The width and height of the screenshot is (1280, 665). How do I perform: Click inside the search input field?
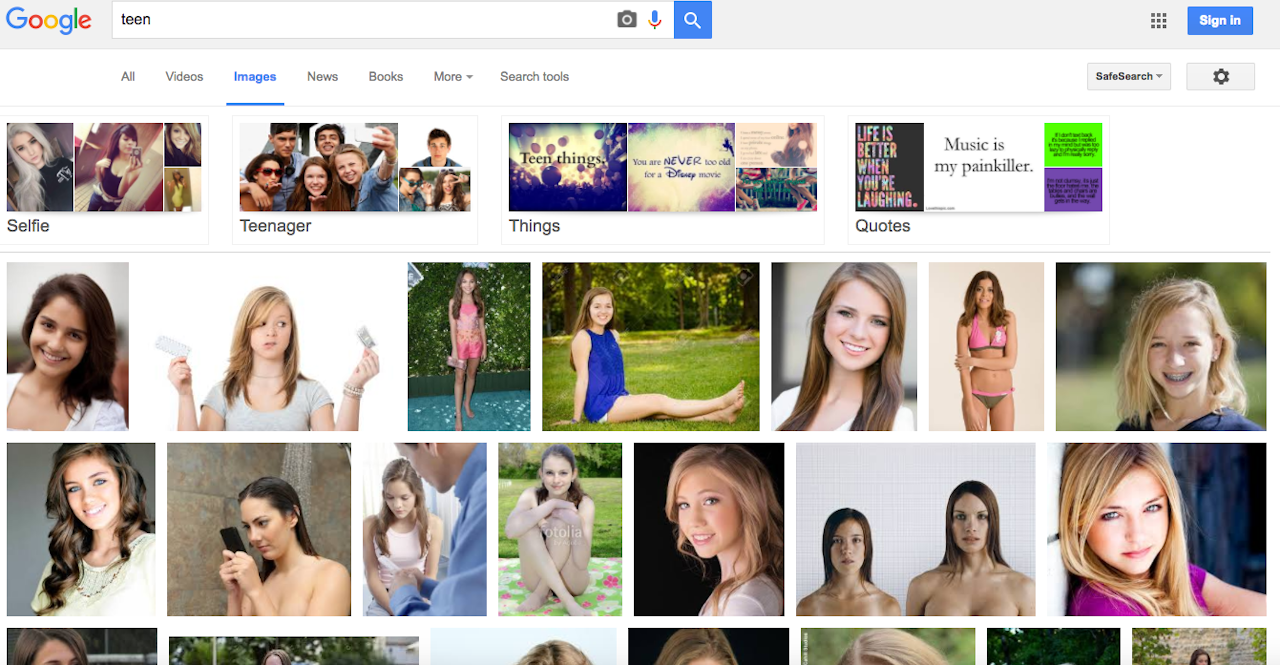point(350,19)
